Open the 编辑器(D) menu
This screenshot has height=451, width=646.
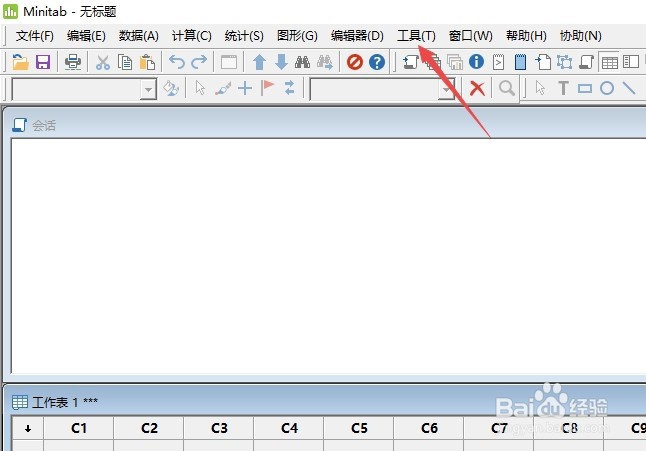(357, 36)
